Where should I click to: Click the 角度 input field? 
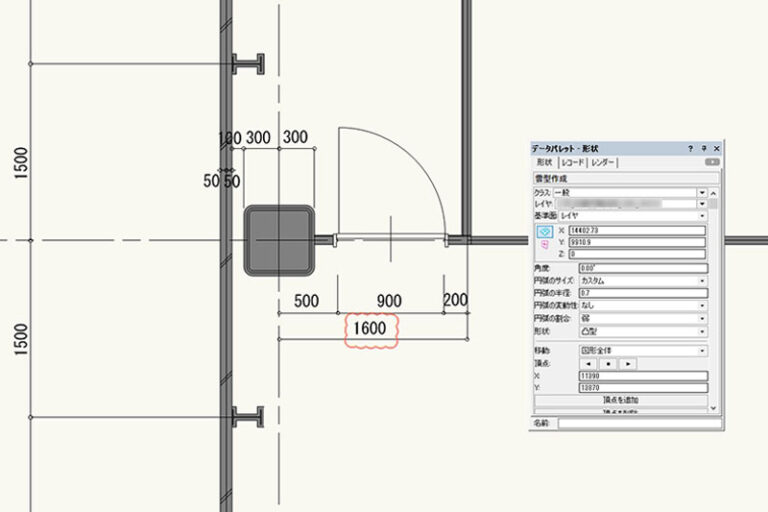pyautogui.click(x=642, y=268)
